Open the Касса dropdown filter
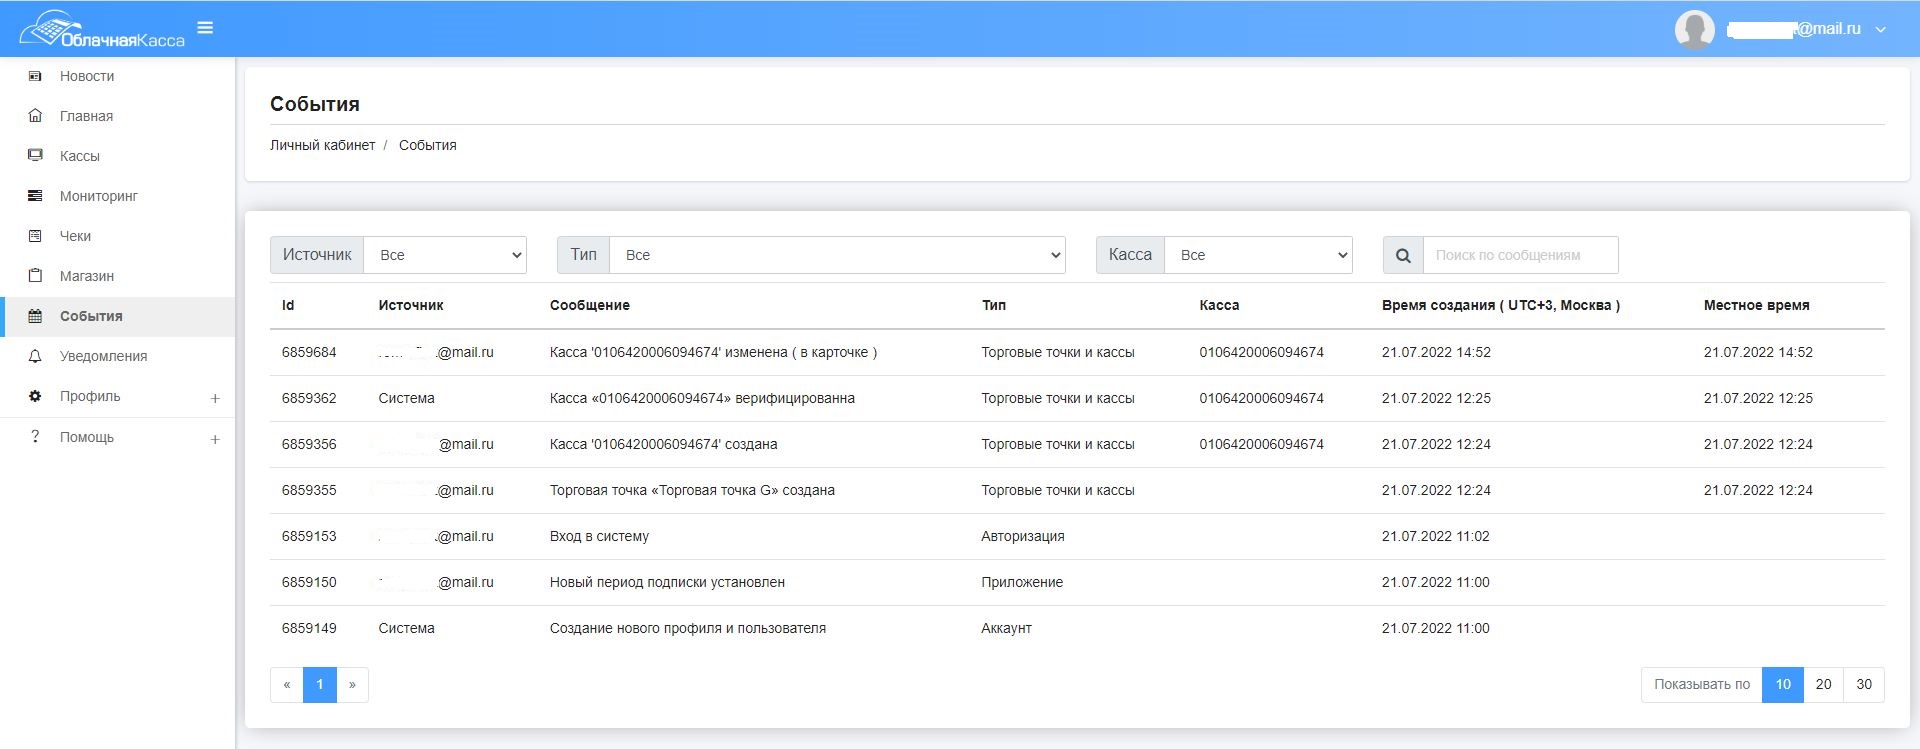Screen dimensions: 1920x749 pyautogui.click(x=1258, y=255)
